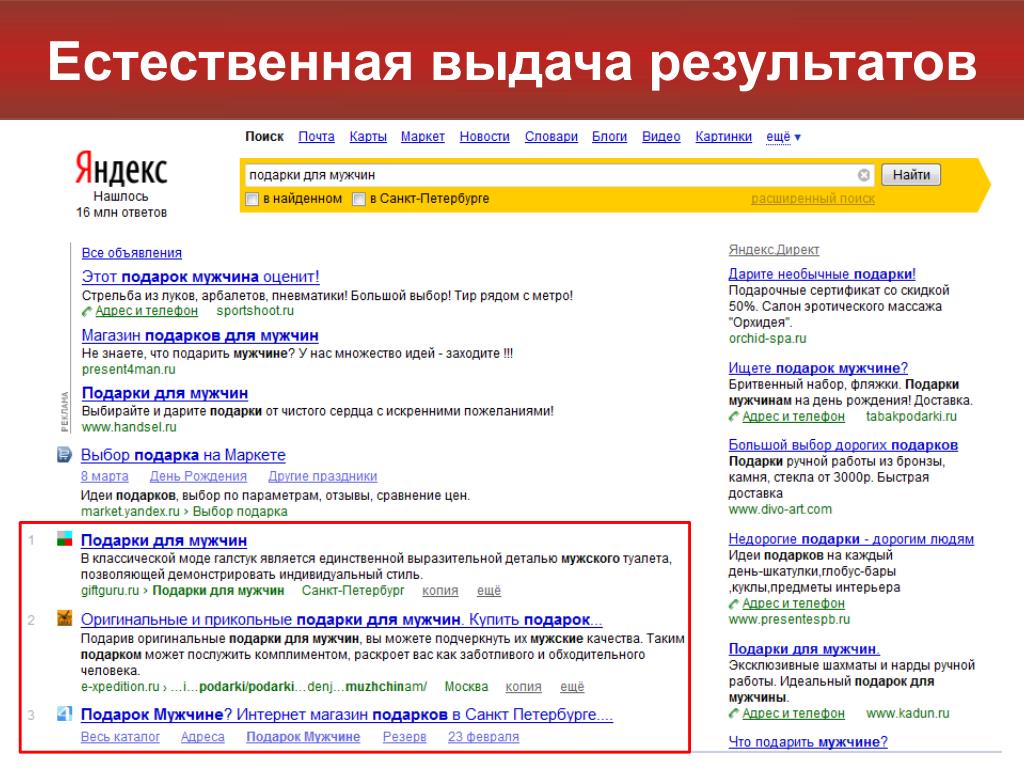Open Картинки search tab

[x=724, y=136]
